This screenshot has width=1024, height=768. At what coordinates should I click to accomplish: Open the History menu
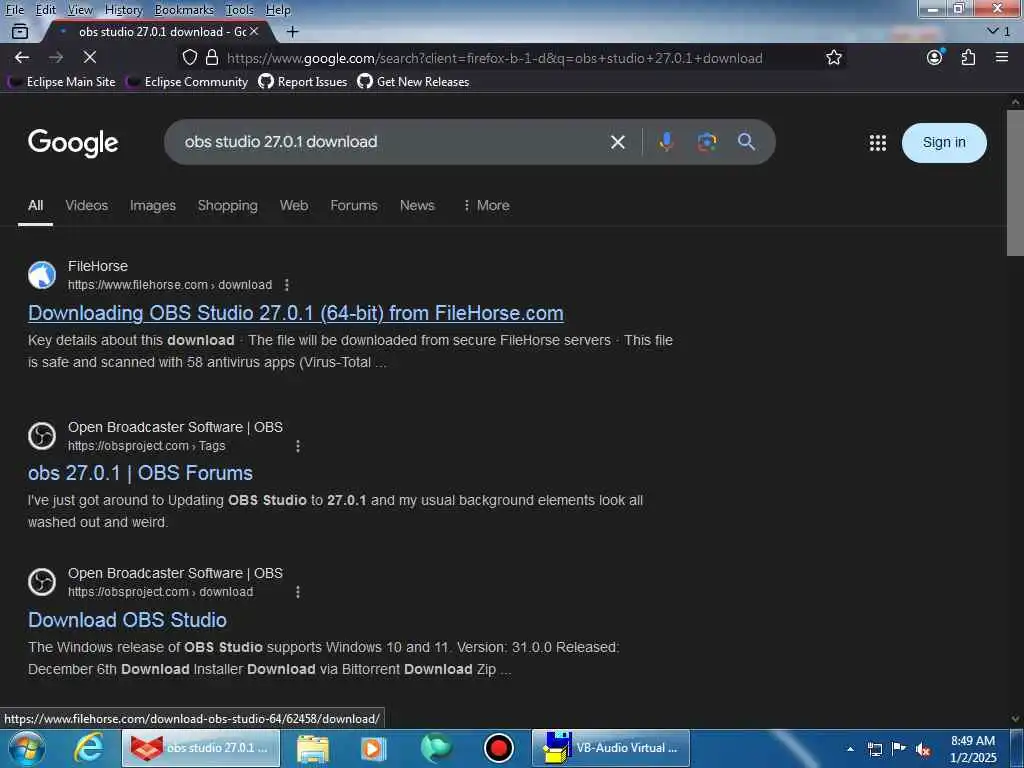click(x=123, y=10)
